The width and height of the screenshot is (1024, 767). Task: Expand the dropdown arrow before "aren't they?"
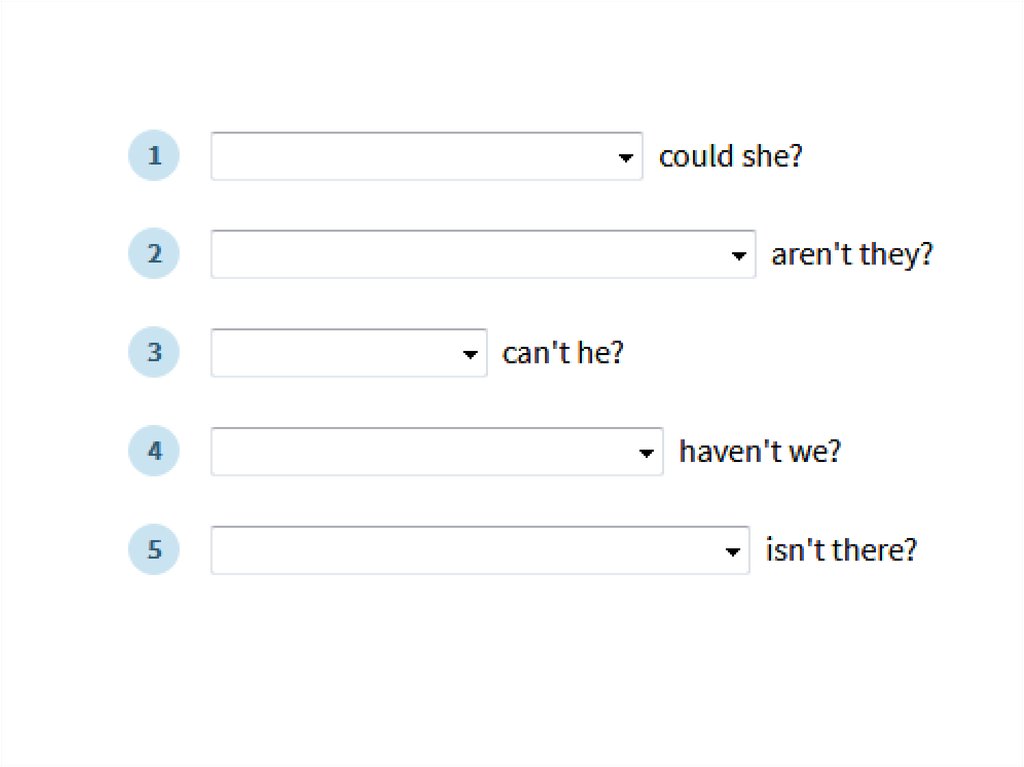point(739,256)
